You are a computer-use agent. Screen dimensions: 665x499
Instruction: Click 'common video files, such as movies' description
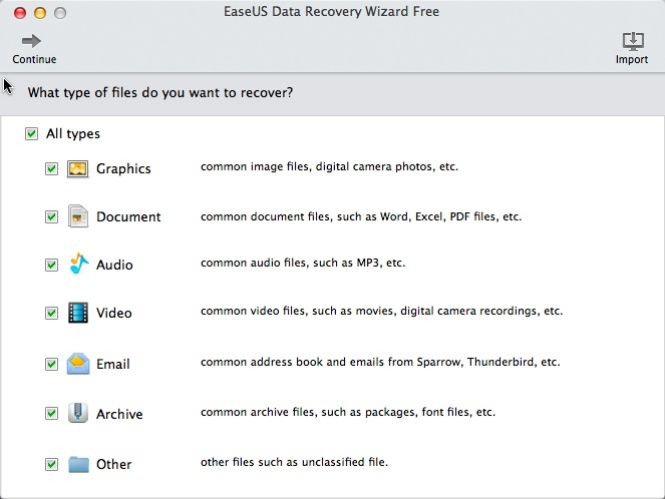[x=382, y=311]
